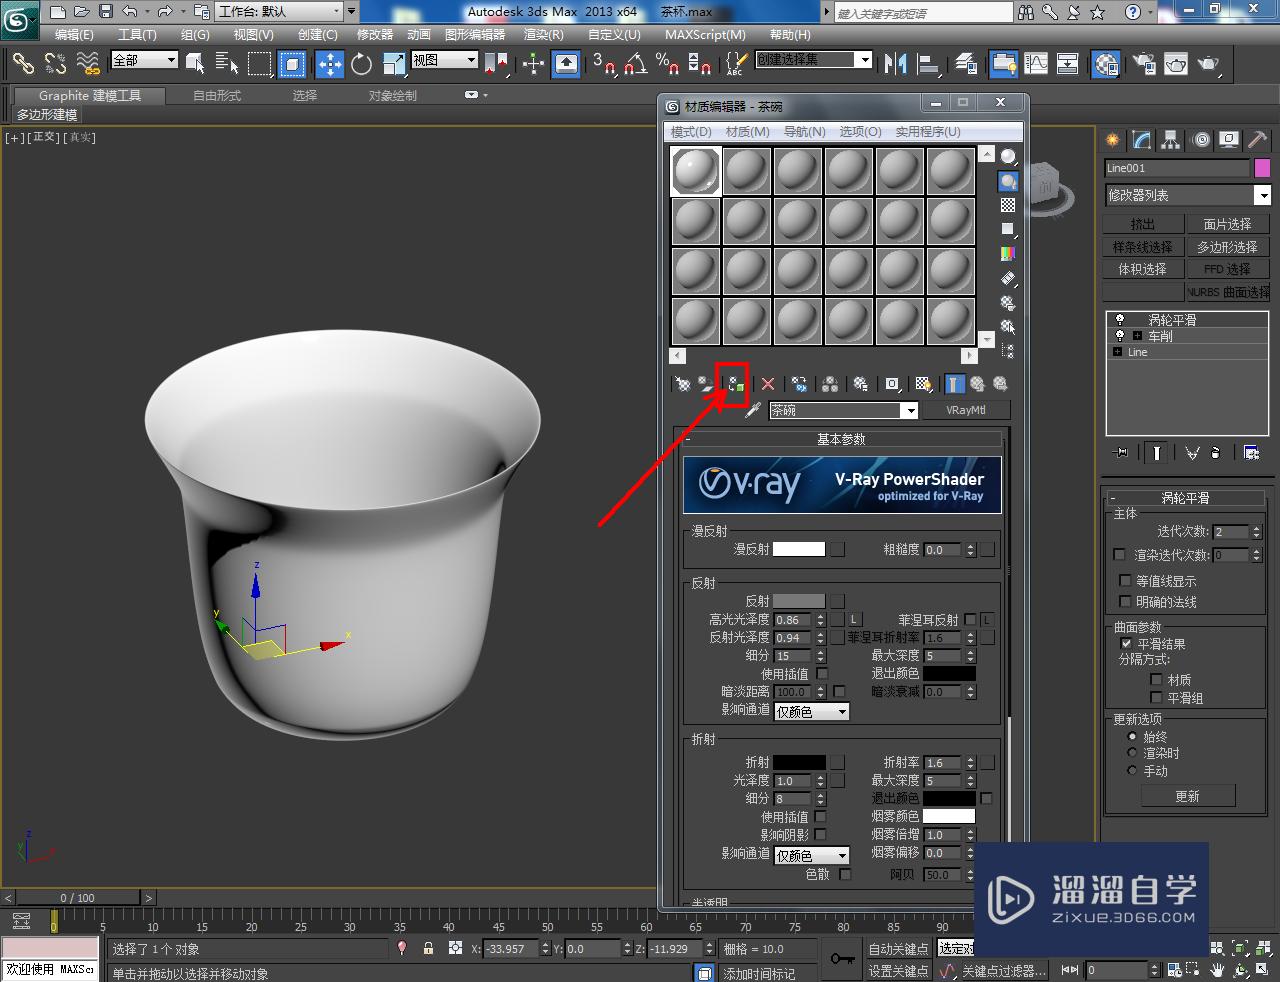This screenshot has width=1280, height=982.
Task: Click Put Material to Scene icon
Action: (707, 384)
